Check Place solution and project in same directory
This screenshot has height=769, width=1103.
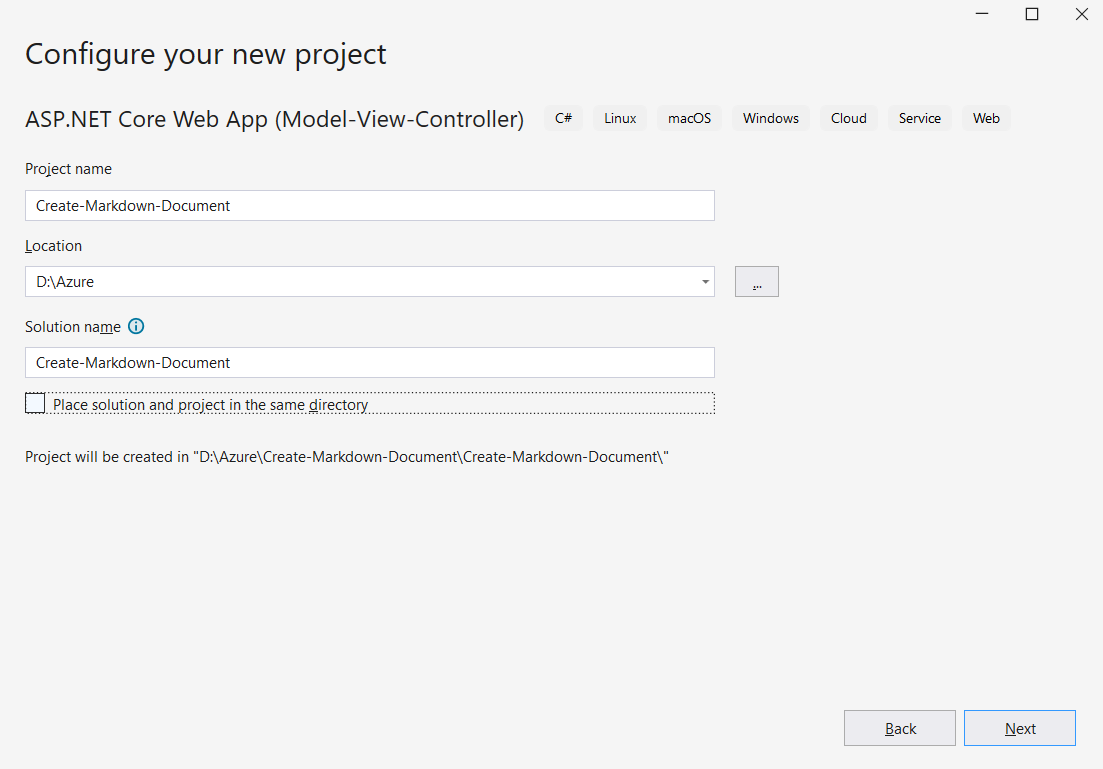[35, 403]
